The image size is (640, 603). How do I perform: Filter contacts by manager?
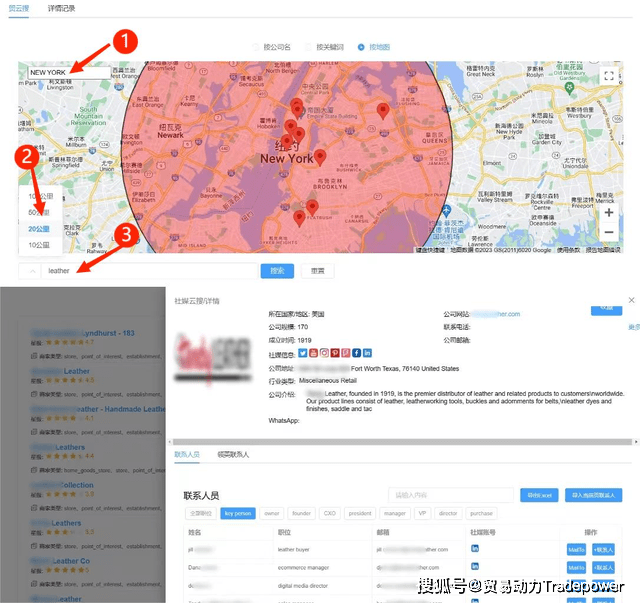pyautogui.click(x=395, y=513)
